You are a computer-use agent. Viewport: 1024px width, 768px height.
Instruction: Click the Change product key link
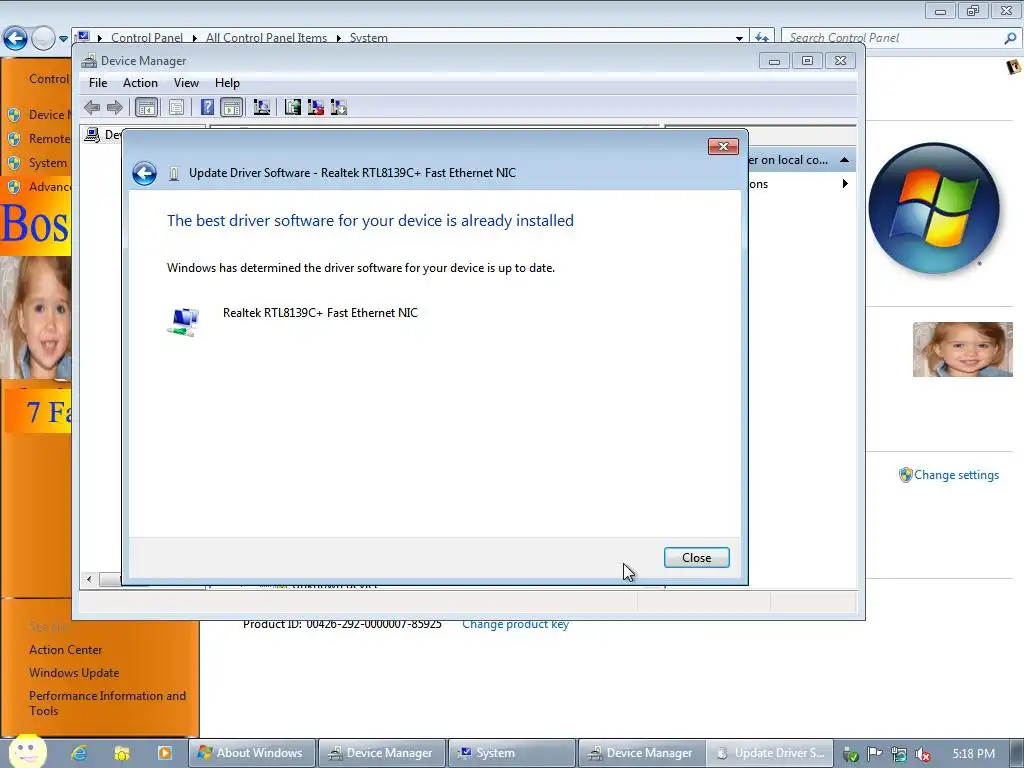pyautogui.click(x=515, y=624)
